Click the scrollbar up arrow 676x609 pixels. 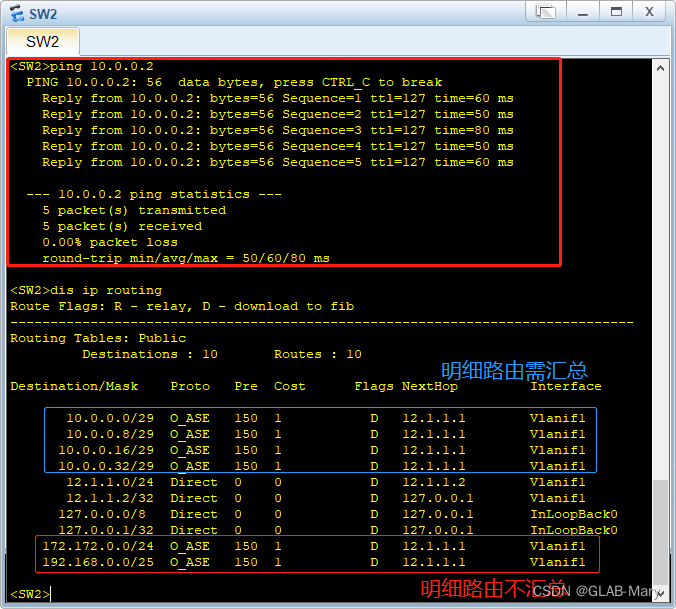pyautogui.click(x=660, y=68)
